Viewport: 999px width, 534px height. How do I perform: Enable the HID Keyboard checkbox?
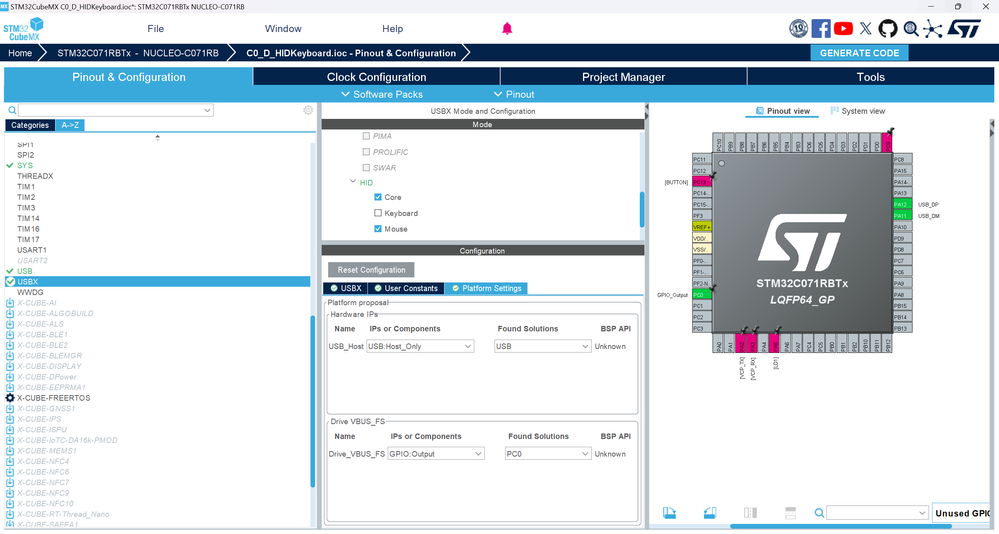(x=378, y=213)
